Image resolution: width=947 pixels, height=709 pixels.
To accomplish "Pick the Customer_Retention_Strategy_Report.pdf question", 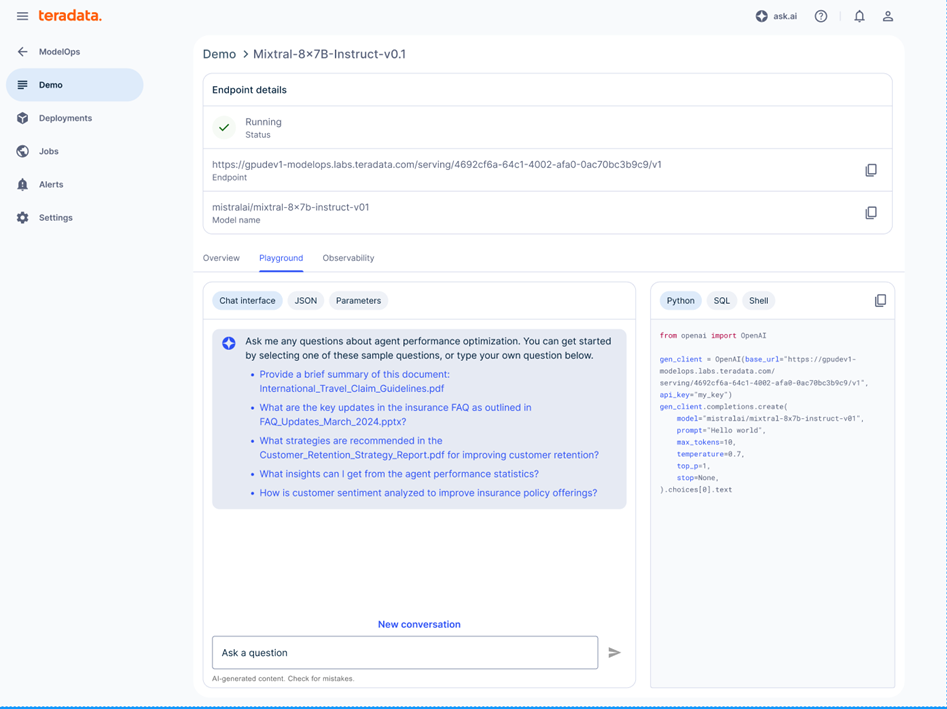I will click(x=429, y=448).
